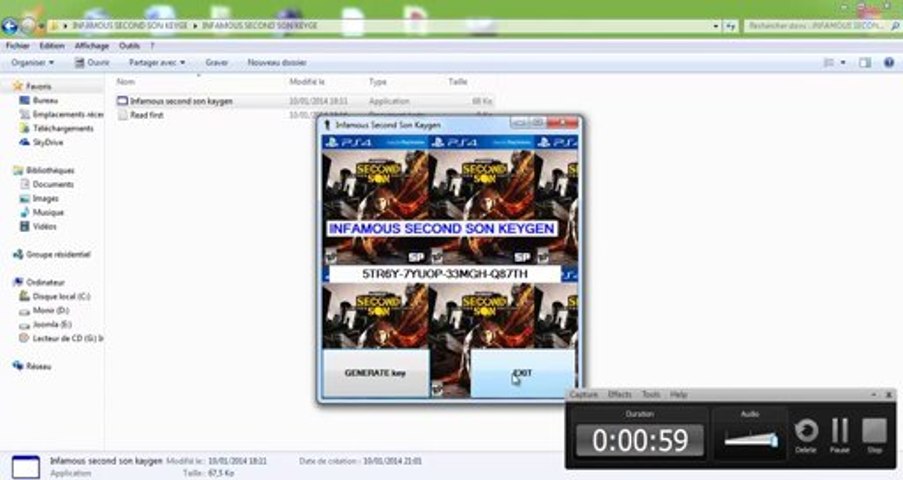903x480 pixels.
Task: Sort files by Nom column
Action: 126,82
